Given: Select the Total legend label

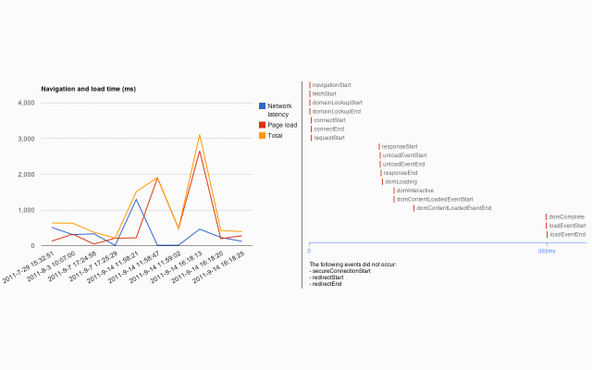Looking at the screenshot, I should tap(275, 136).
